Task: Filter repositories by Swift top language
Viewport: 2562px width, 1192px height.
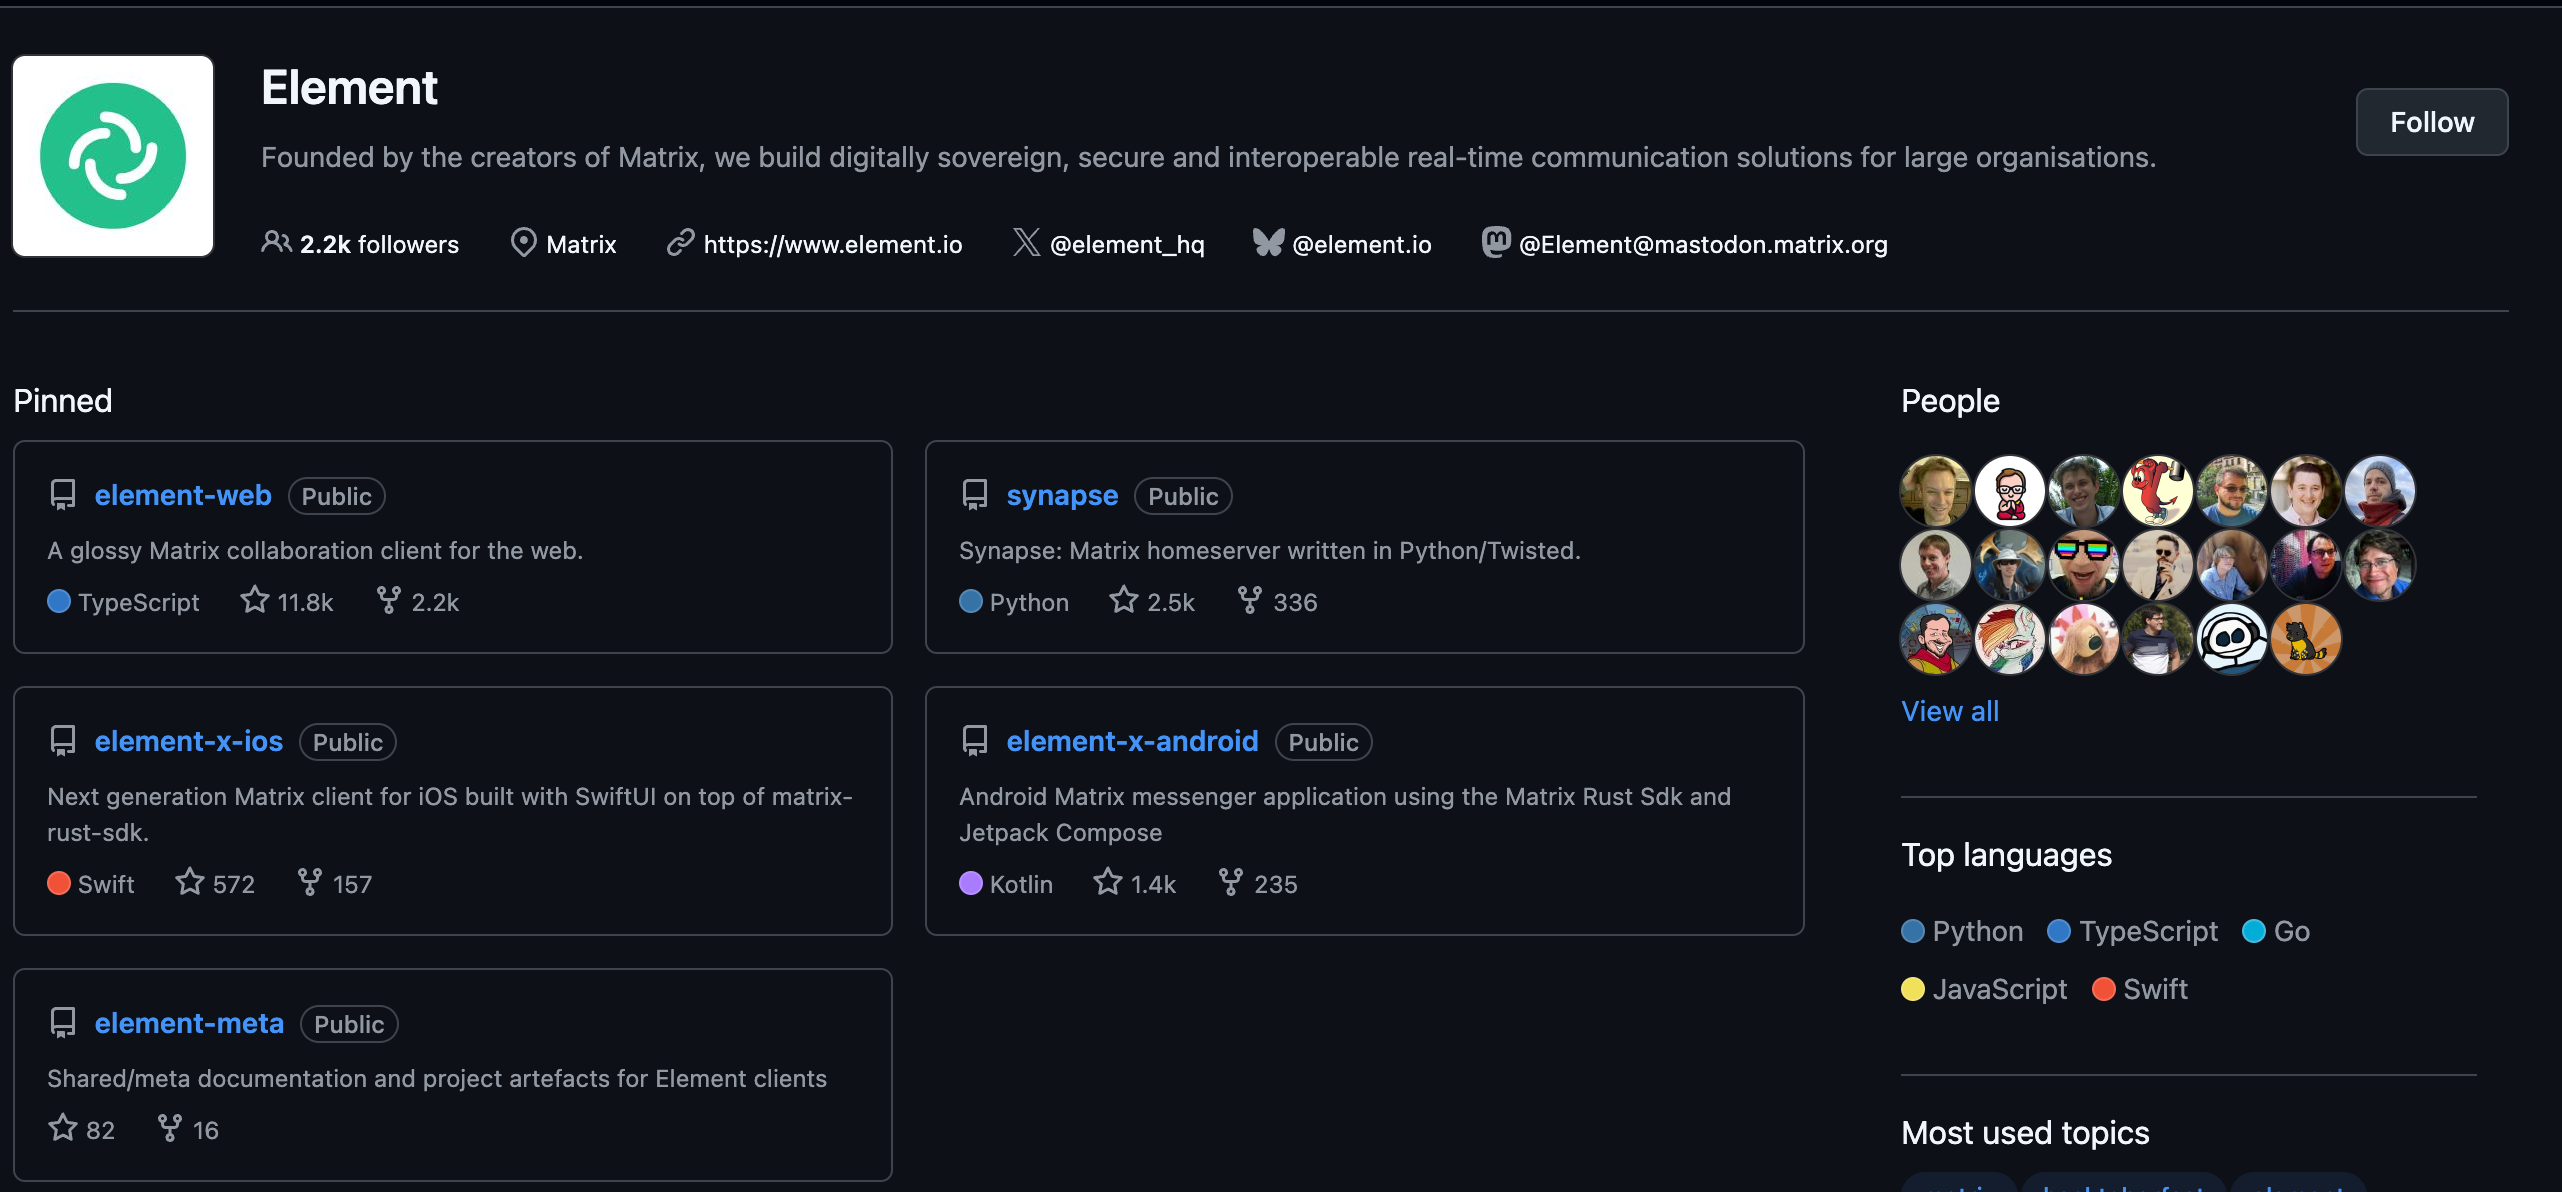Action: (x=2140, y=989)
